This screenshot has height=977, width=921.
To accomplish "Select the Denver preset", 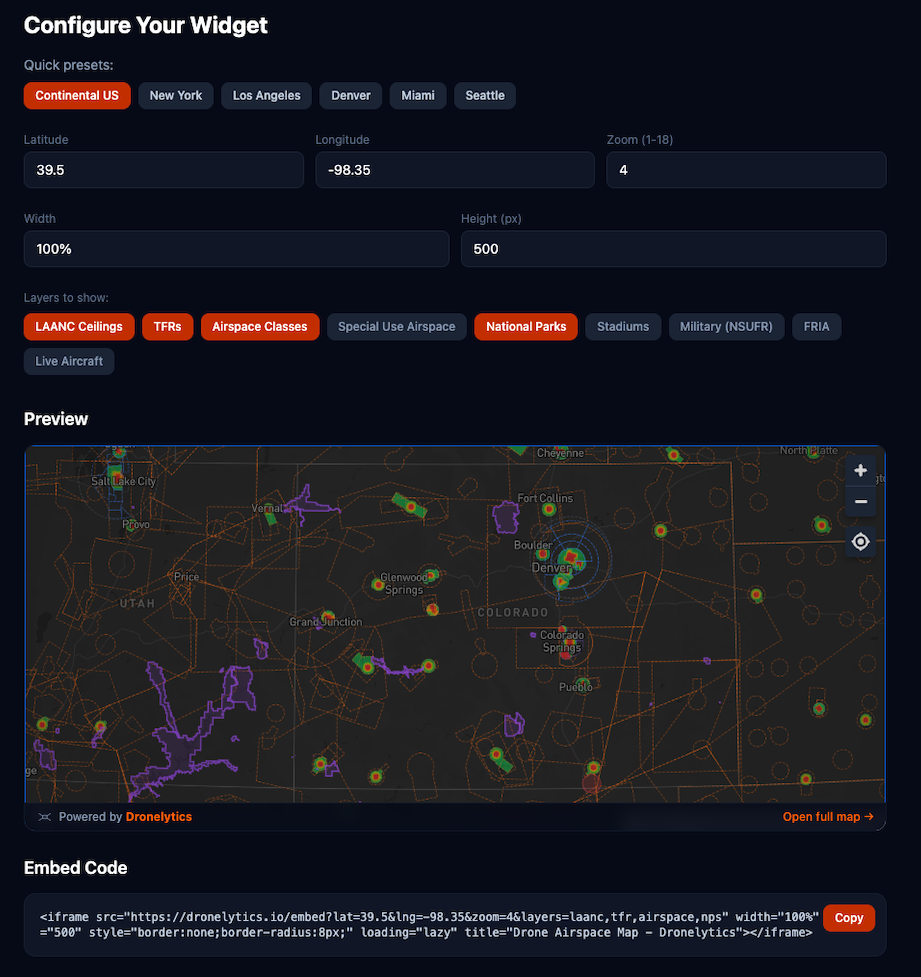I will click(351, 95).
